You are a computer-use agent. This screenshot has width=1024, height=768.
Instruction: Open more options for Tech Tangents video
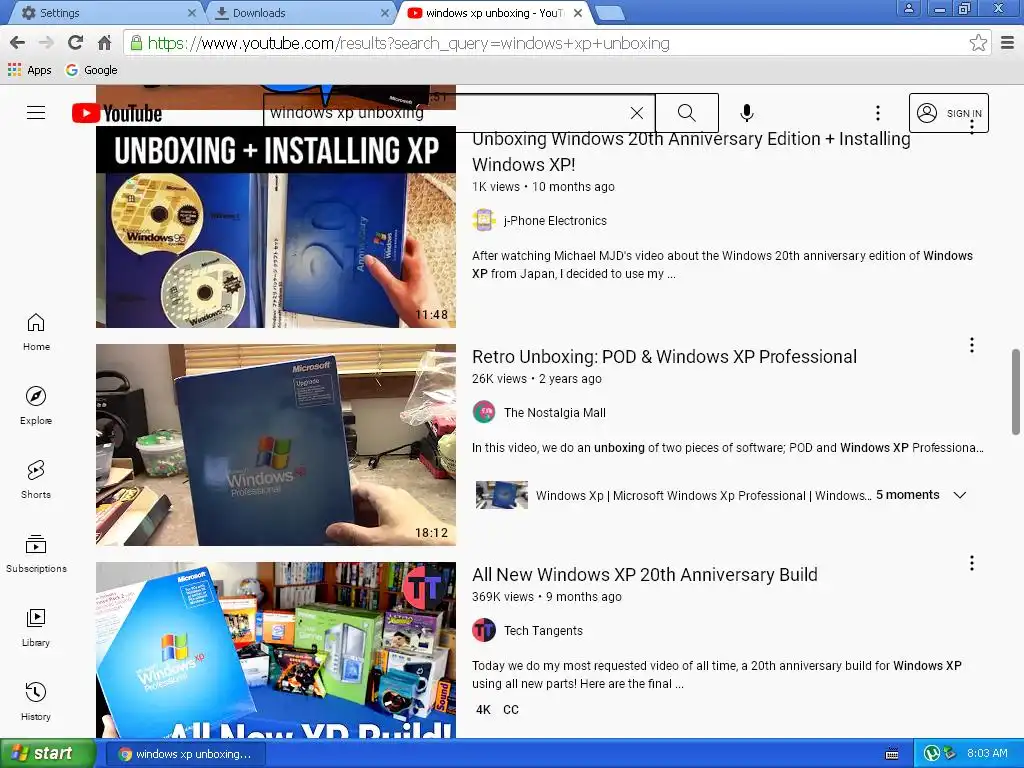(972, 563)
